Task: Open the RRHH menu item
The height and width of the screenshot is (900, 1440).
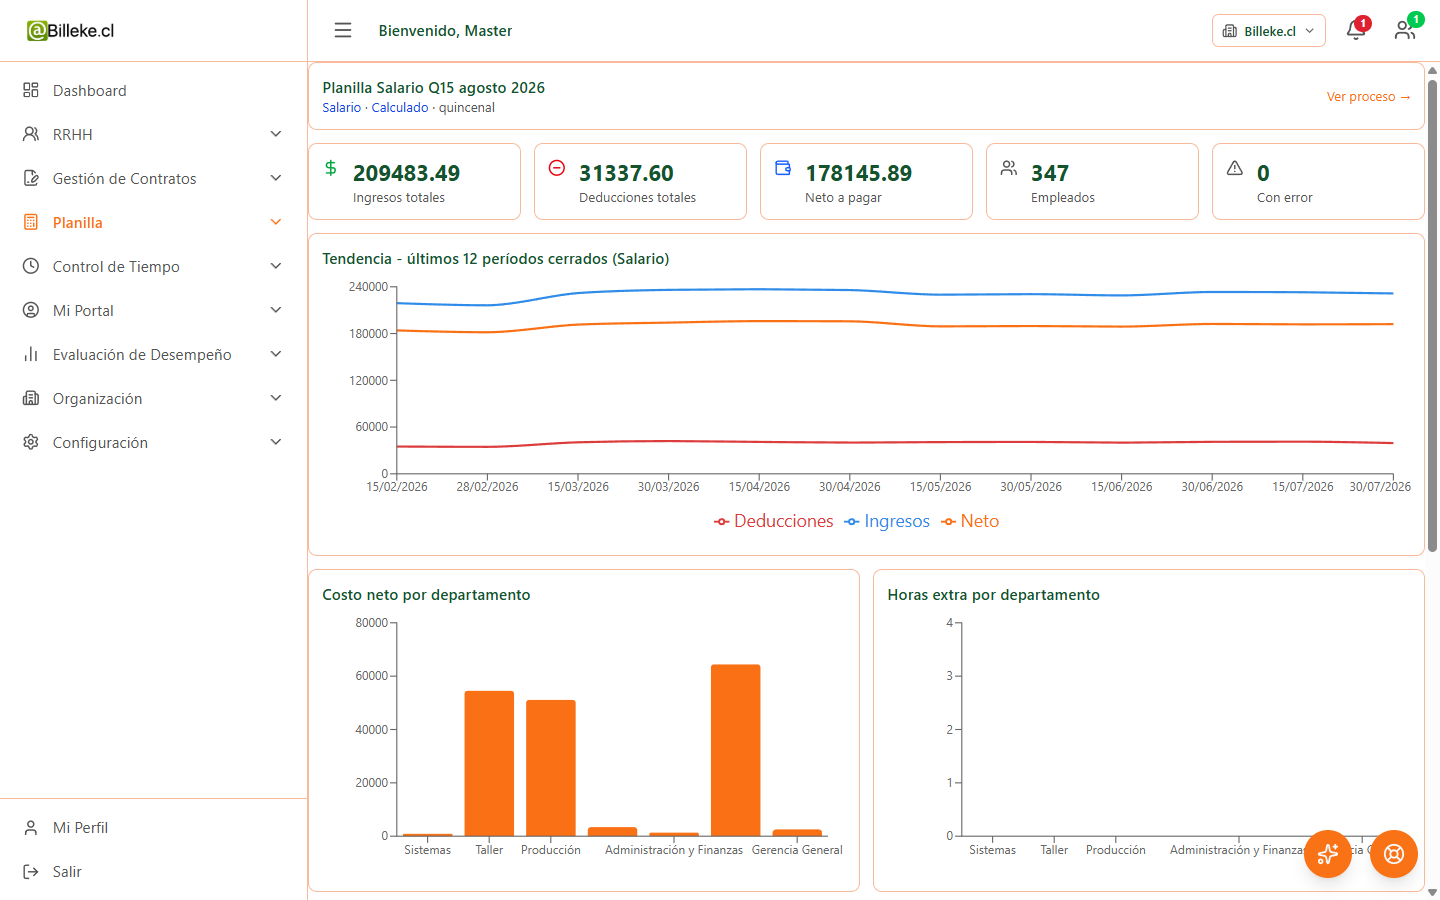Action: tap(153, 134)
